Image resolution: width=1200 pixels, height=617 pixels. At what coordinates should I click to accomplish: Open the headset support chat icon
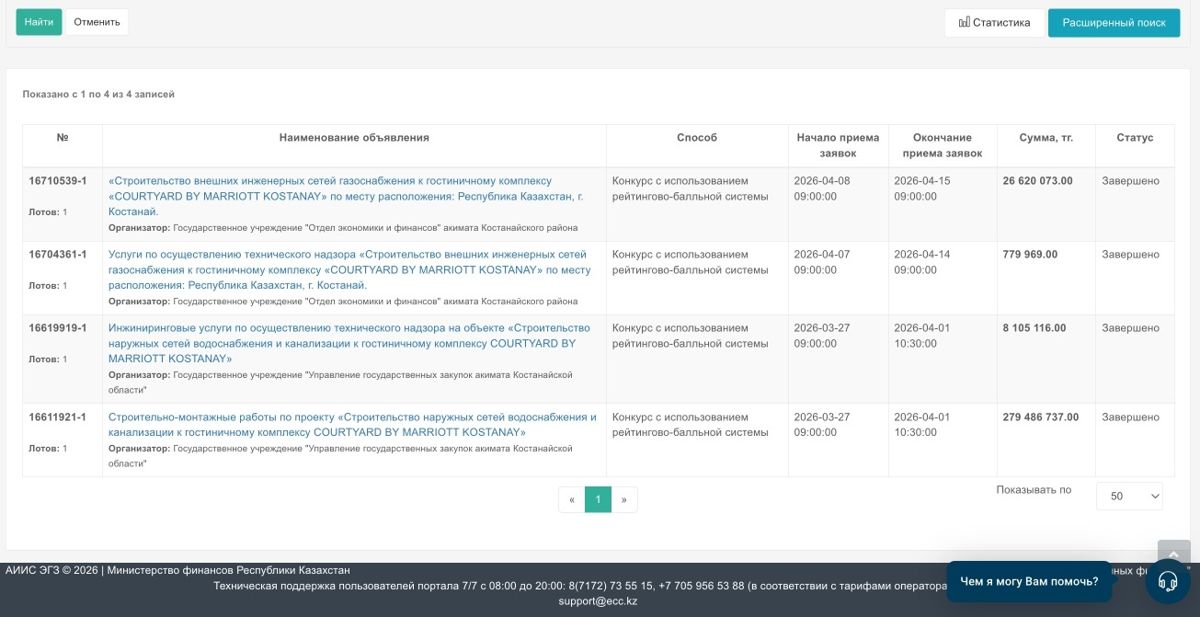1167,581
